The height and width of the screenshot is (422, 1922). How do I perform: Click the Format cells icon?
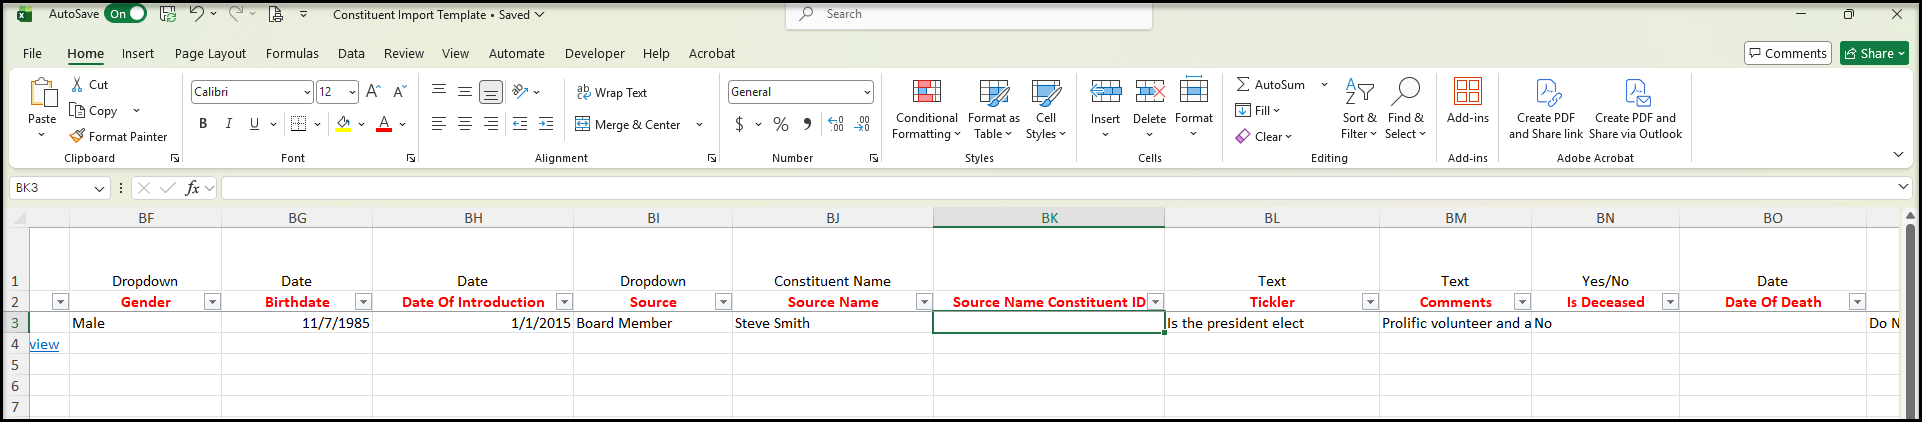click(1194, 92)
